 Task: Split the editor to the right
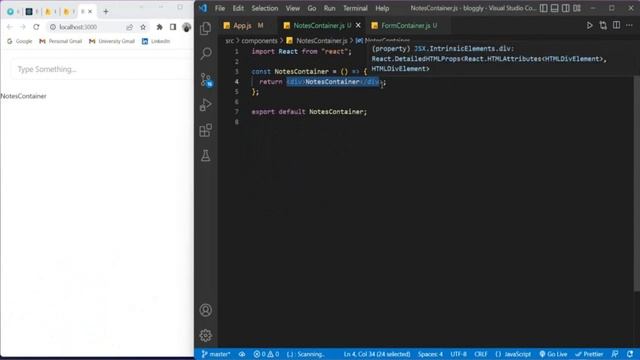(x=616, y=25)
